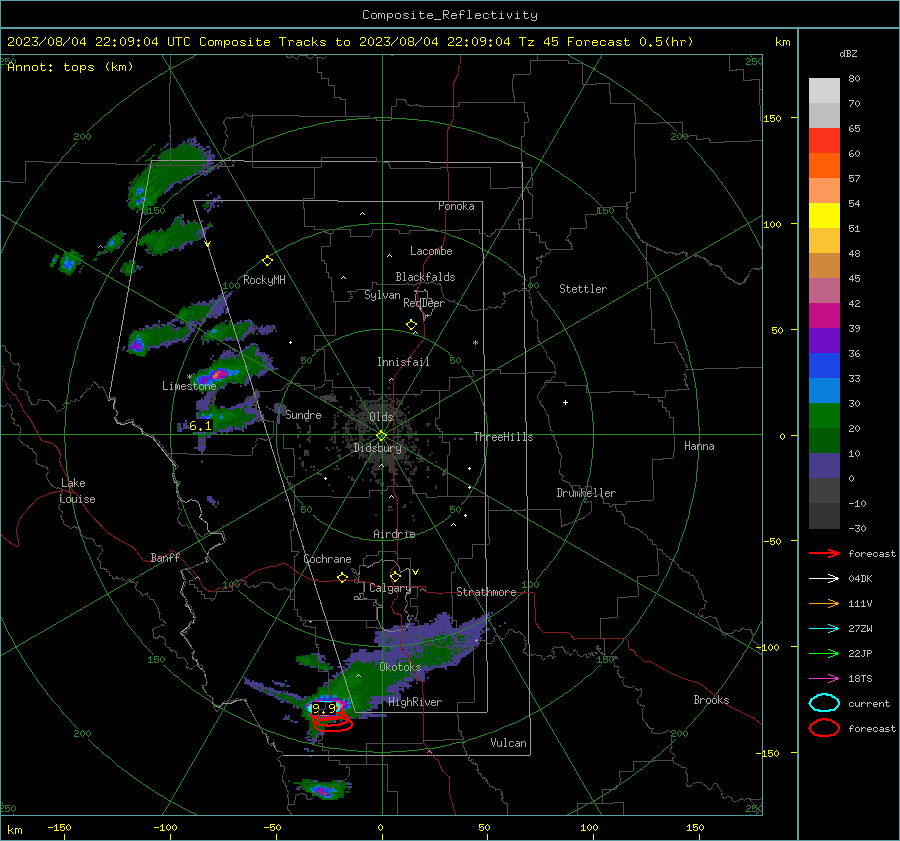The height and width of the screenshot is (841, 900).
Task: Click the HighRiver city label
Action: [415, 702]
